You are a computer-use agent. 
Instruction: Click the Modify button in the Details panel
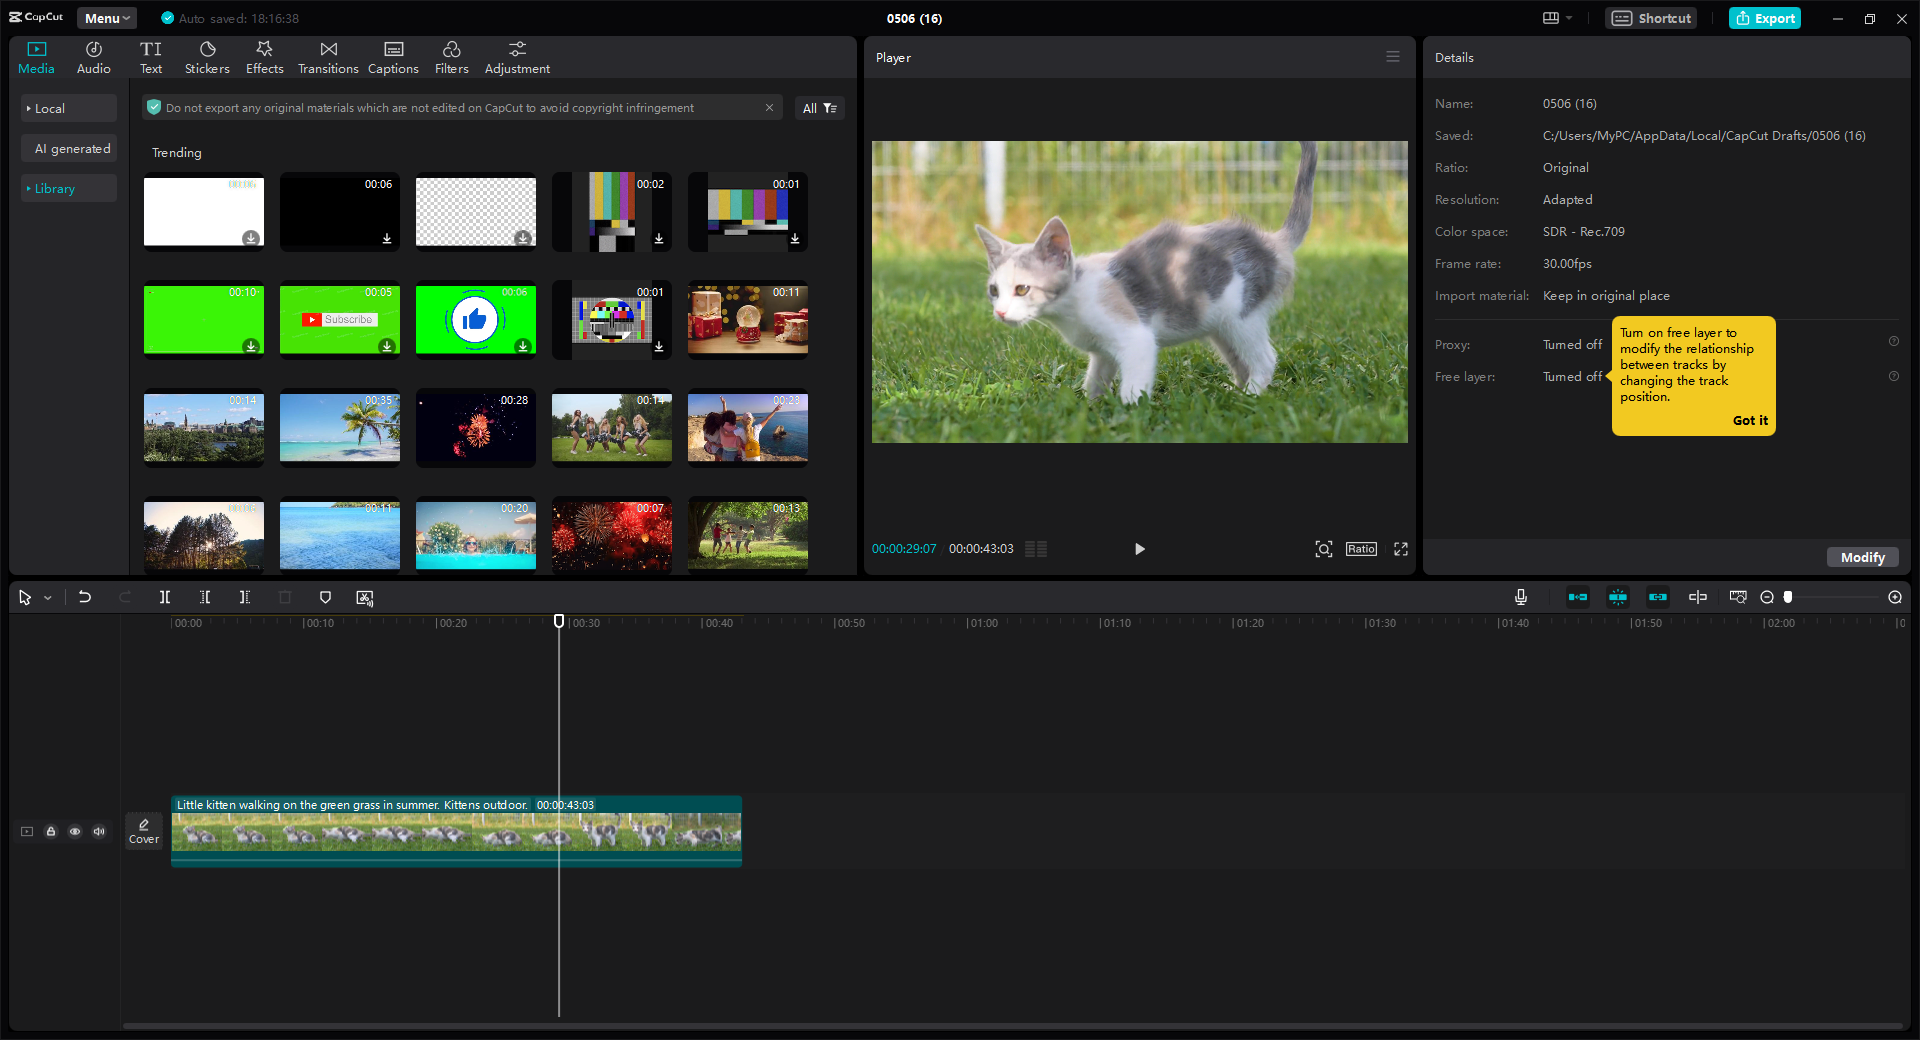1862,557
